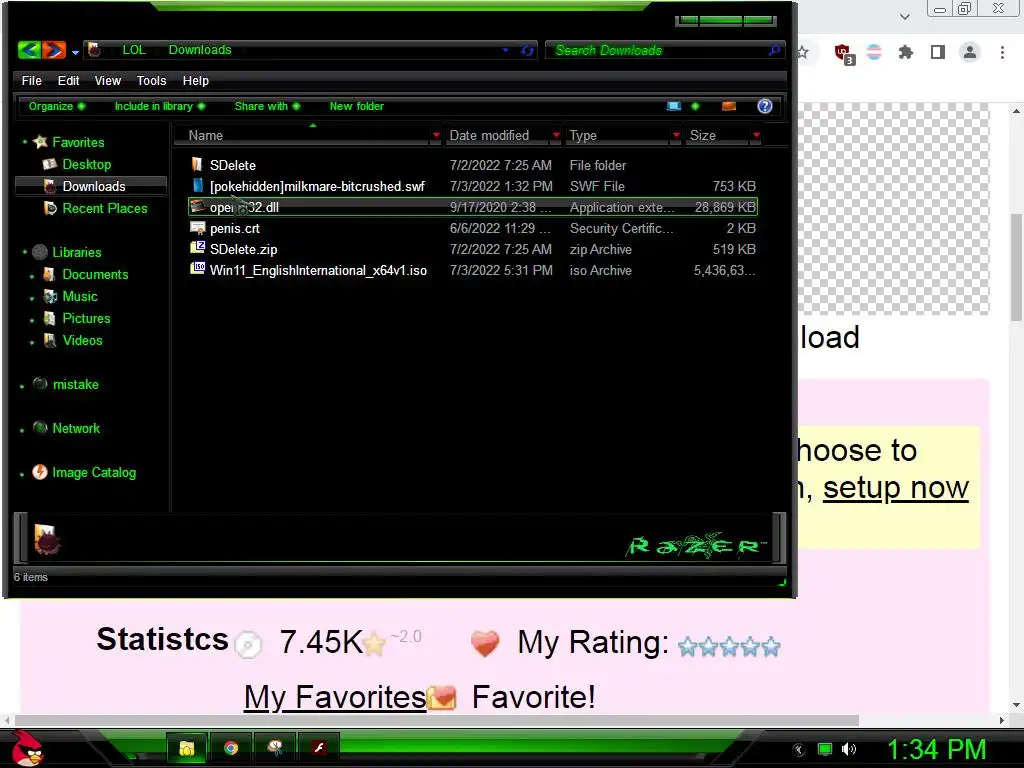Click the orange Forward navigation arrow
The width and height of the screenshot is (1024, 768).
pos(54,50)
